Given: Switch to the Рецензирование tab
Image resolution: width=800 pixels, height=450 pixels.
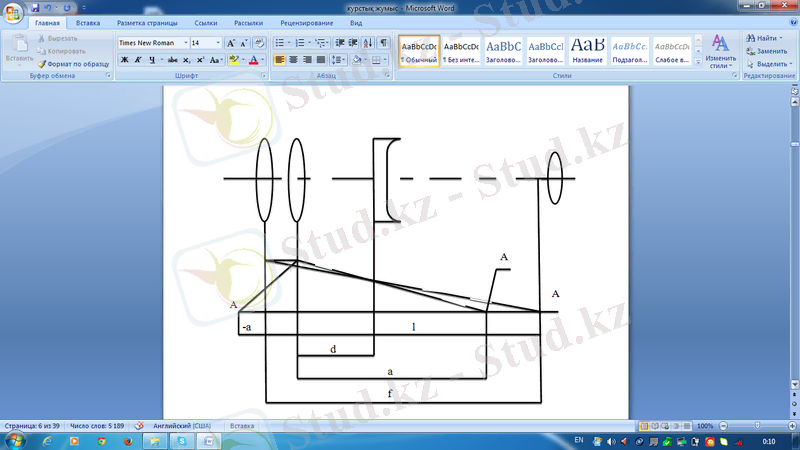Looking at the screenshot, I should point(307,23).
